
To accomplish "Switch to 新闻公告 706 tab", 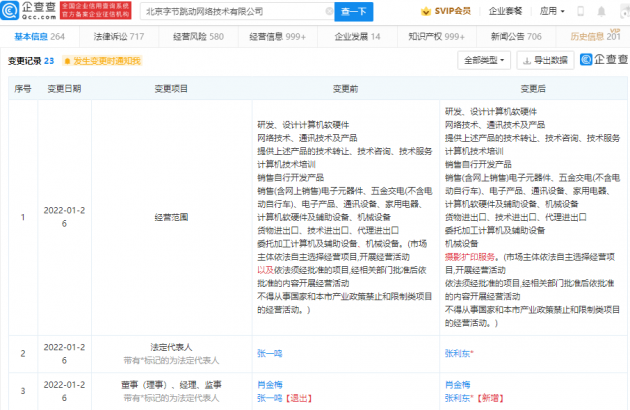I will pyautogui.click(x=516, y=37).
